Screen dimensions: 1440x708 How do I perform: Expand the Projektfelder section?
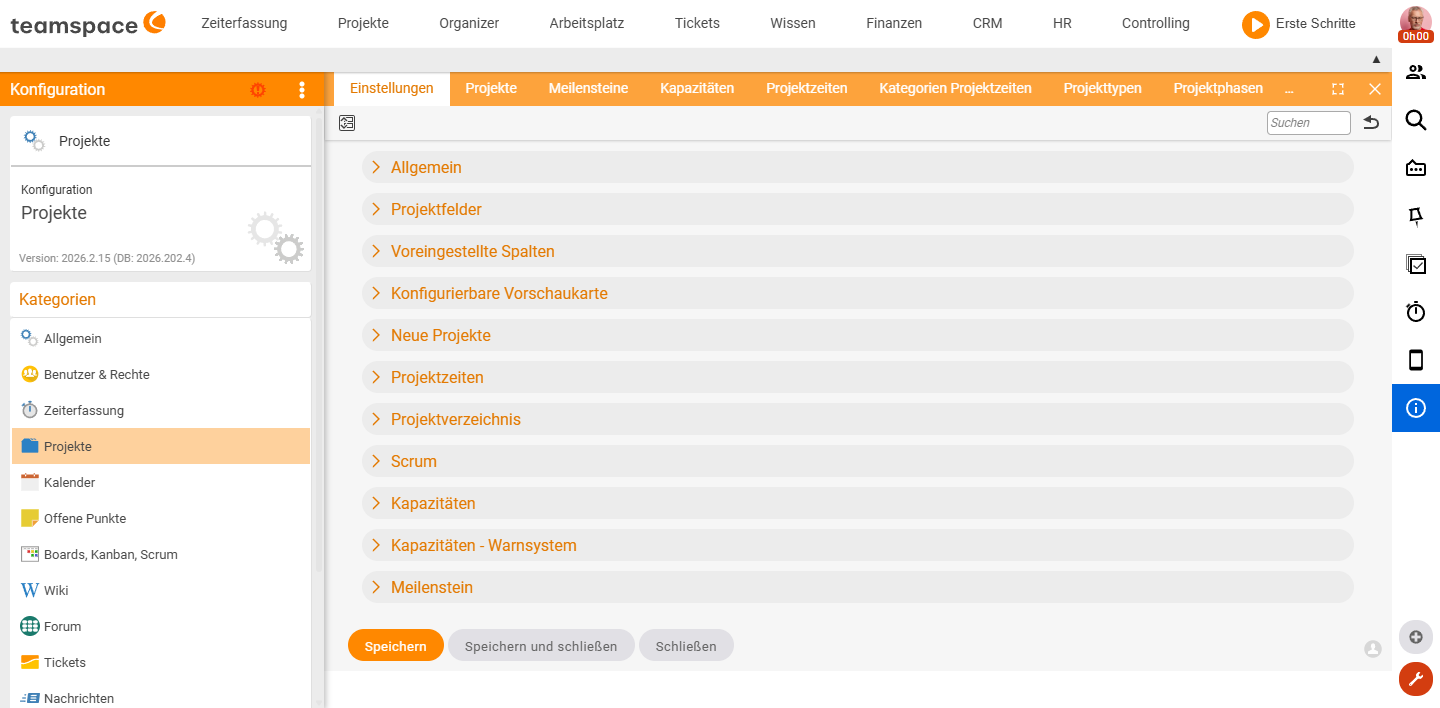857,209
